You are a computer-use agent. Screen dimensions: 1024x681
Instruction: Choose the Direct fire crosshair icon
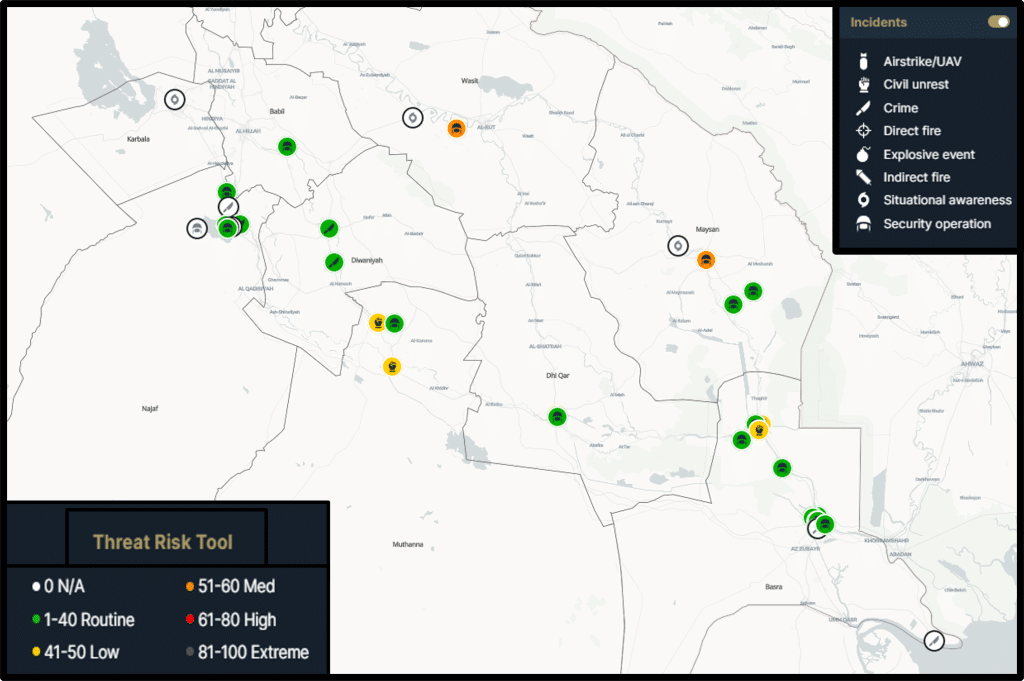click(863, 131)
